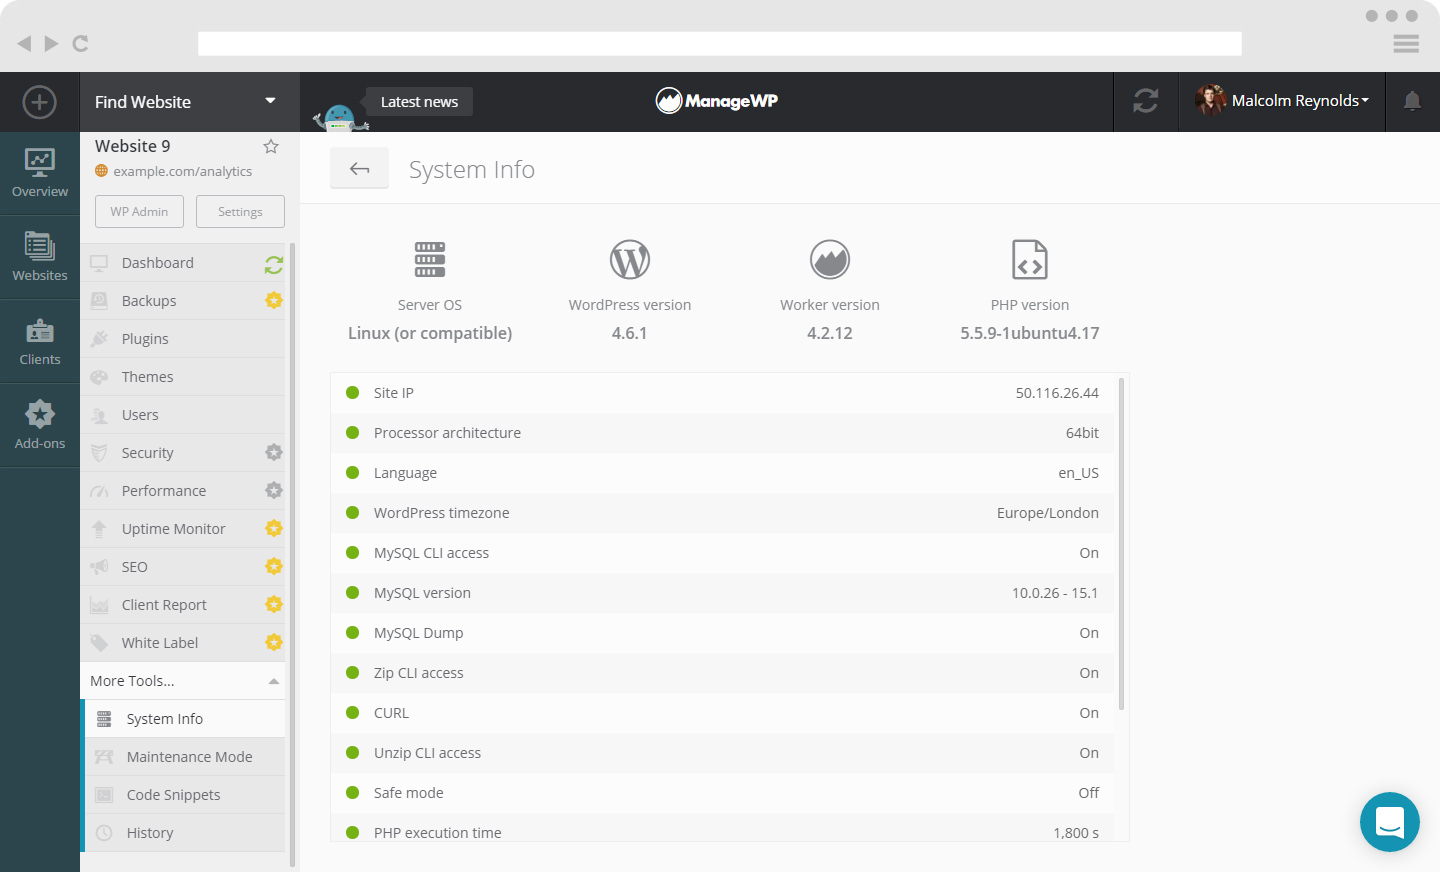Open Plugins in sidebar
The height and width of the screenshot is (872, 1440).
183,339
